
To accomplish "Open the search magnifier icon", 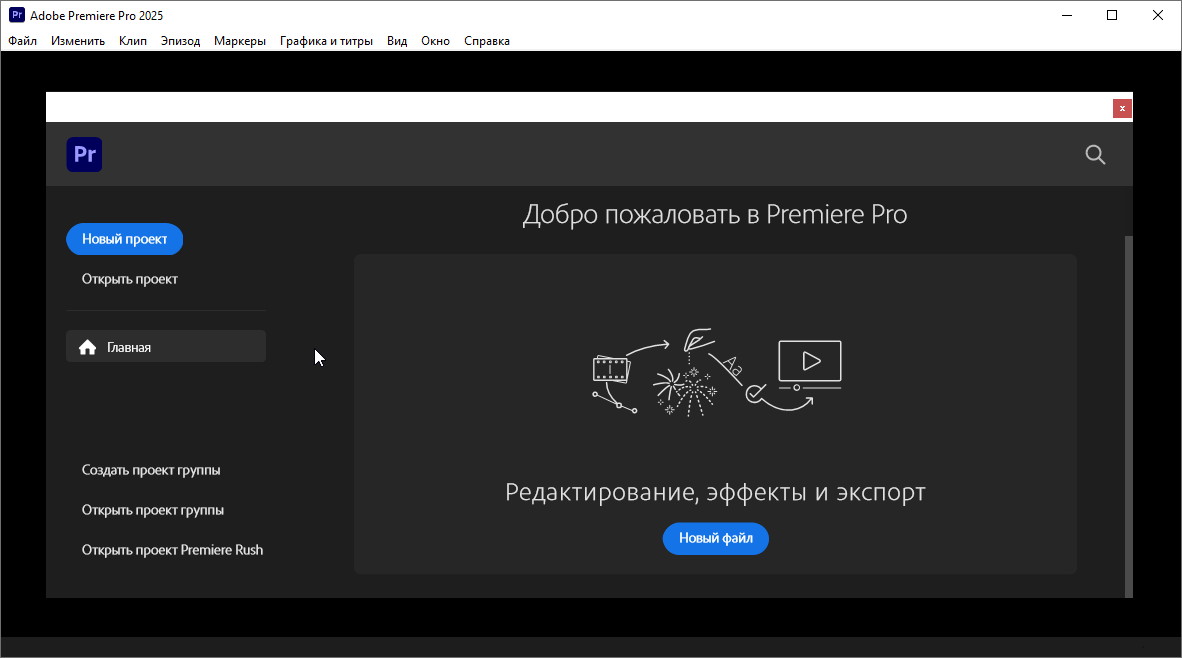I will click(1095, 155).
